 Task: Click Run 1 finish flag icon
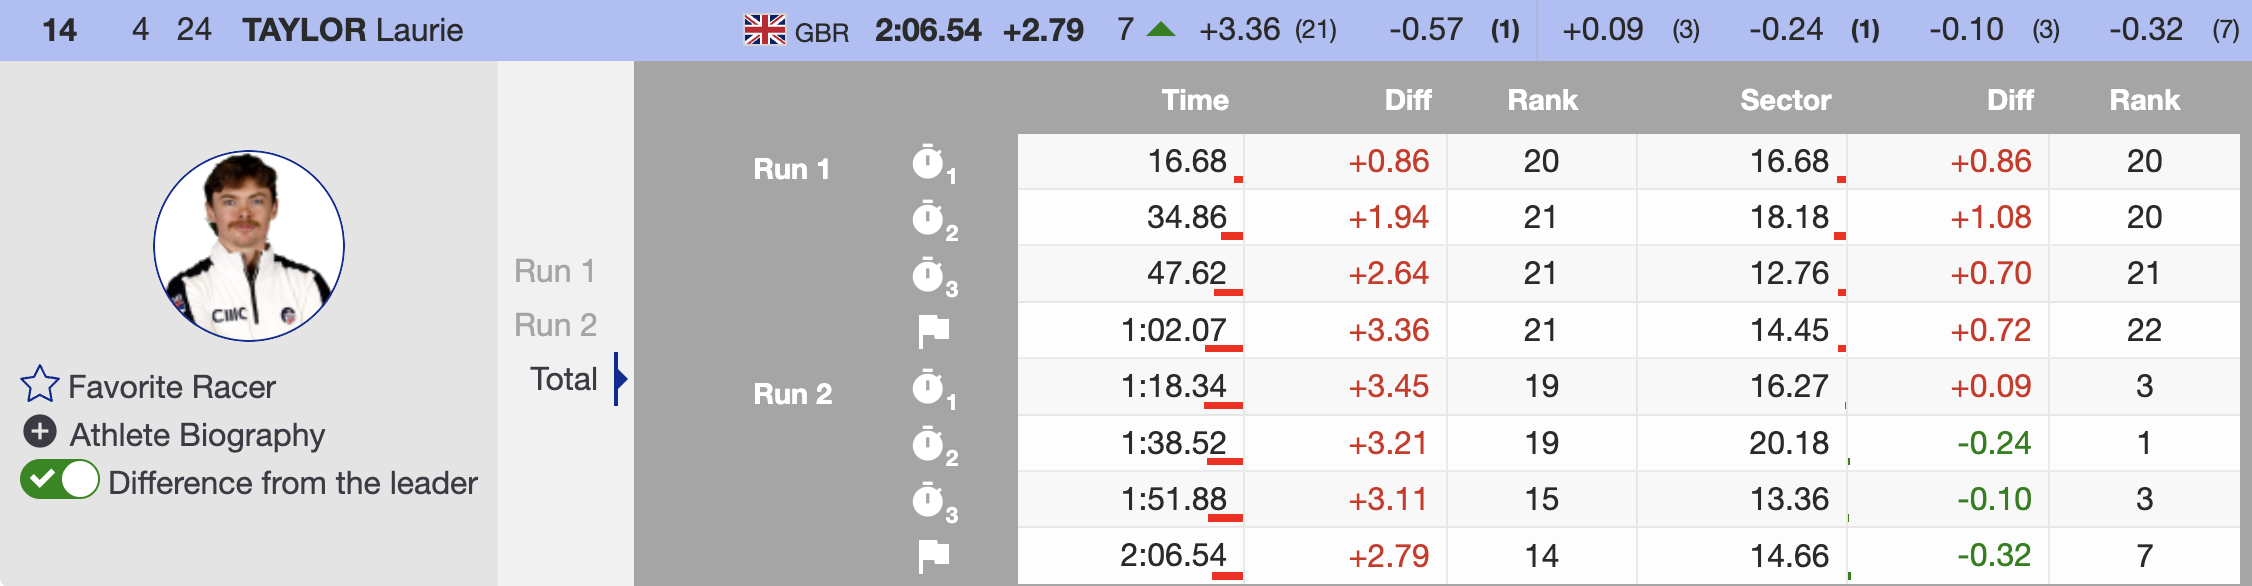tap(933, 330)
